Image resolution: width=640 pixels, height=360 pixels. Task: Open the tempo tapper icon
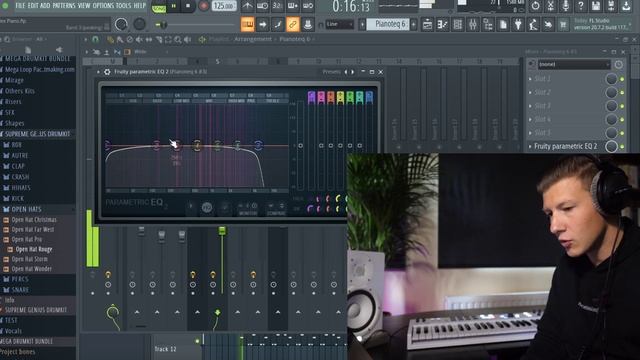[x=533, y=25]
